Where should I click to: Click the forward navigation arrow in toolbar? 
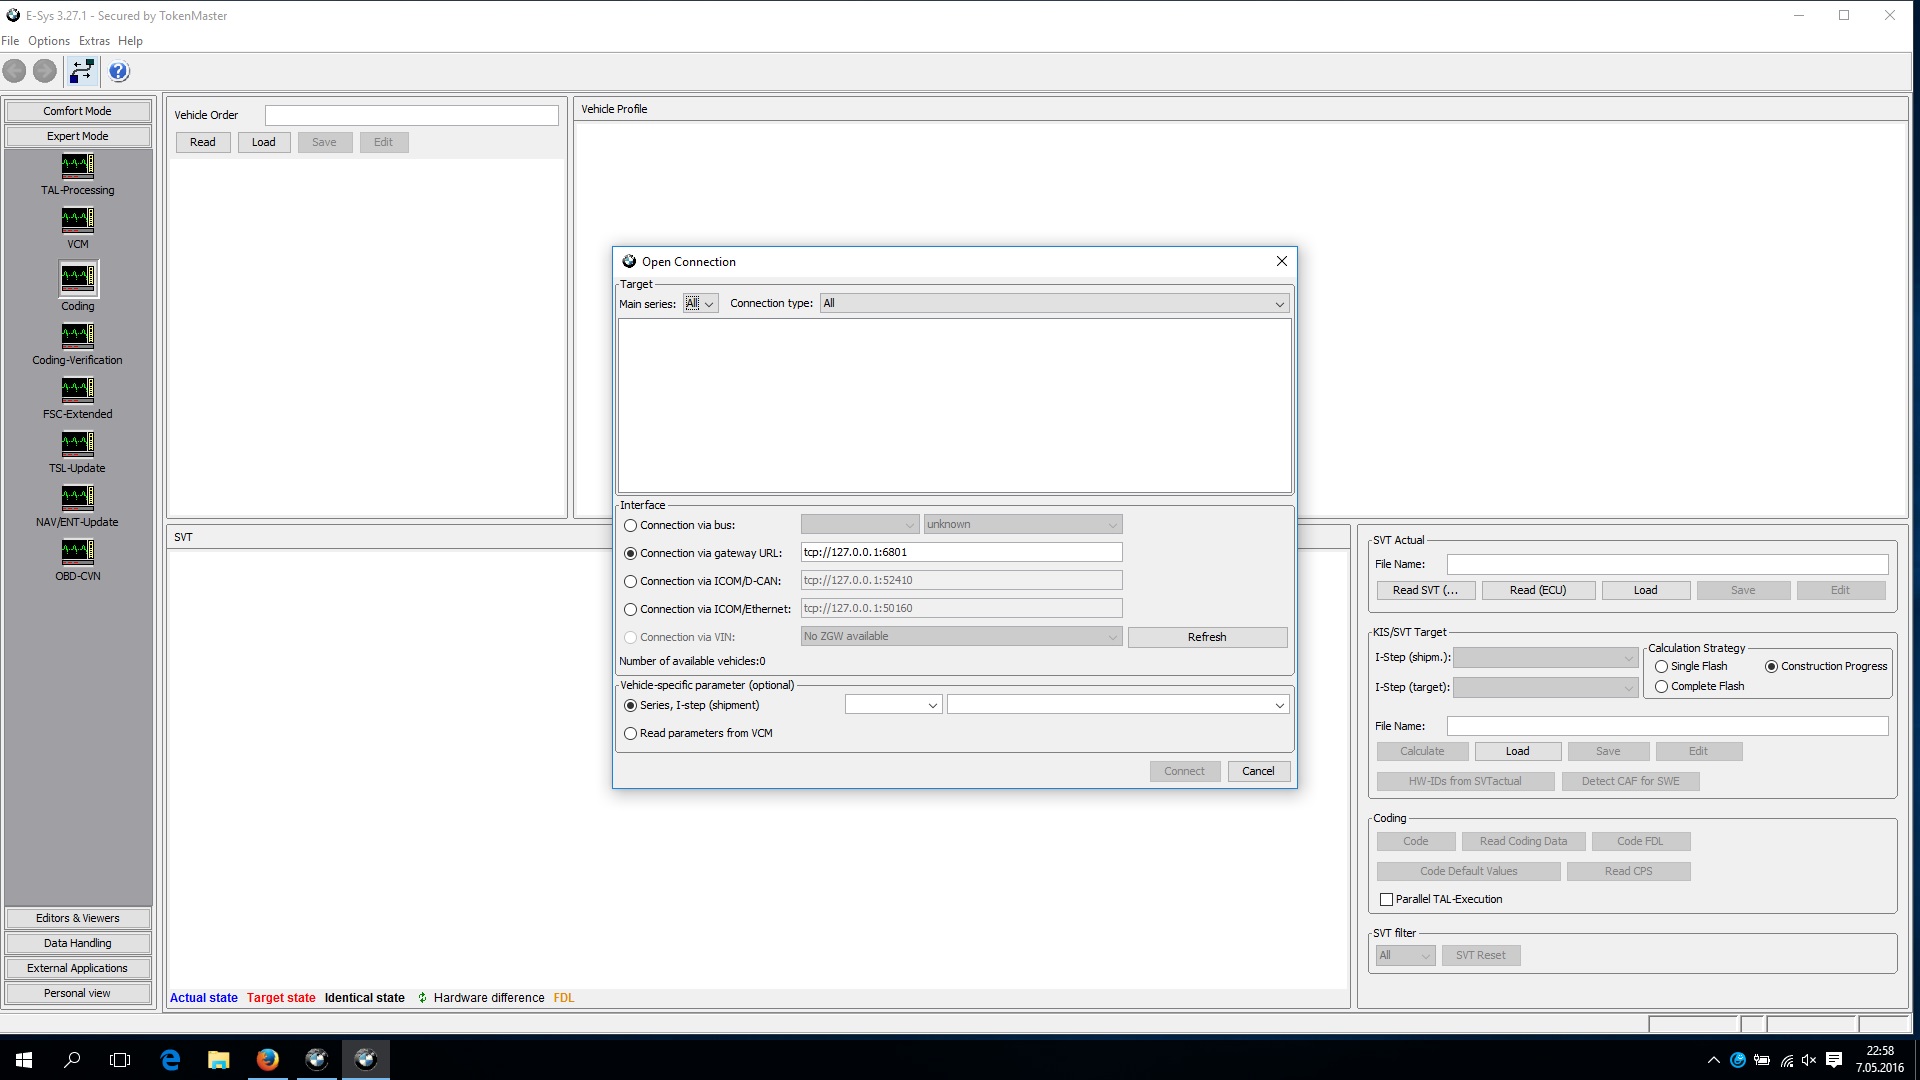tap(45, 71)
